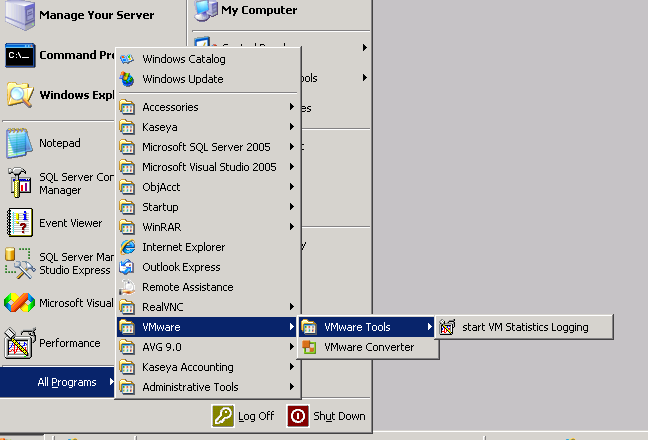Click the "Administrative Tools" text
Screen dimensions: 648x440
(x=191, y=387)
